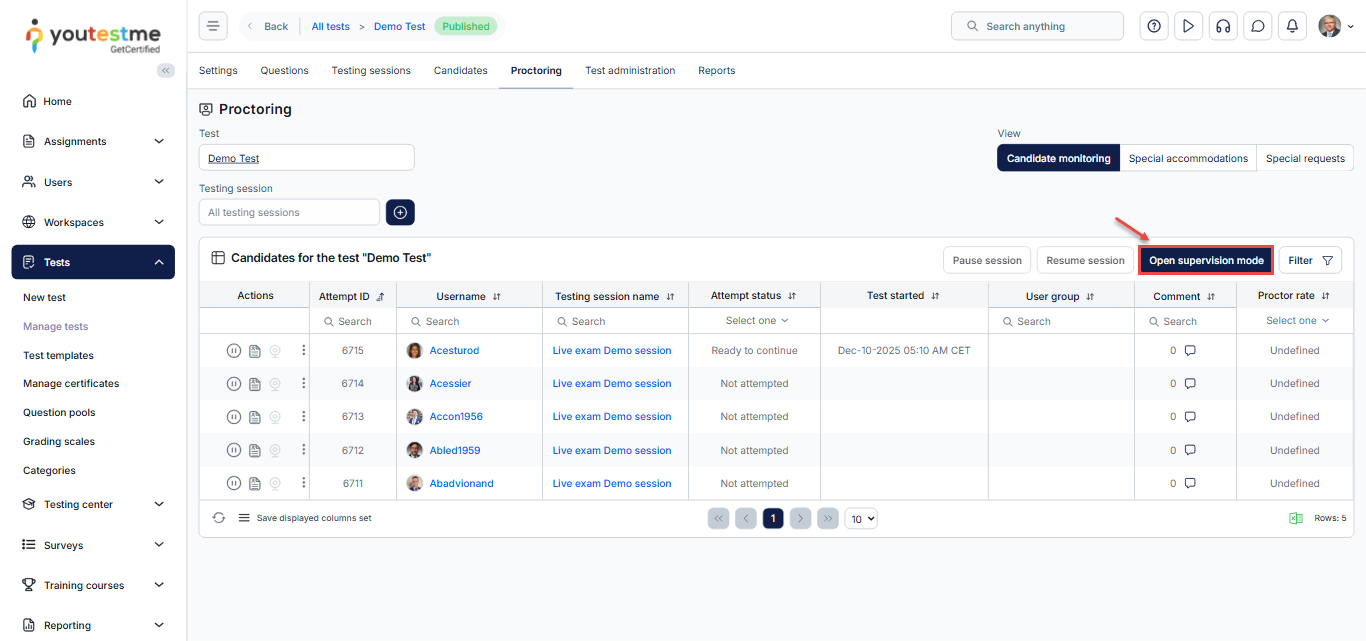Click the refresh table icon
The image size is (1366, 641).
pos(219,518)
